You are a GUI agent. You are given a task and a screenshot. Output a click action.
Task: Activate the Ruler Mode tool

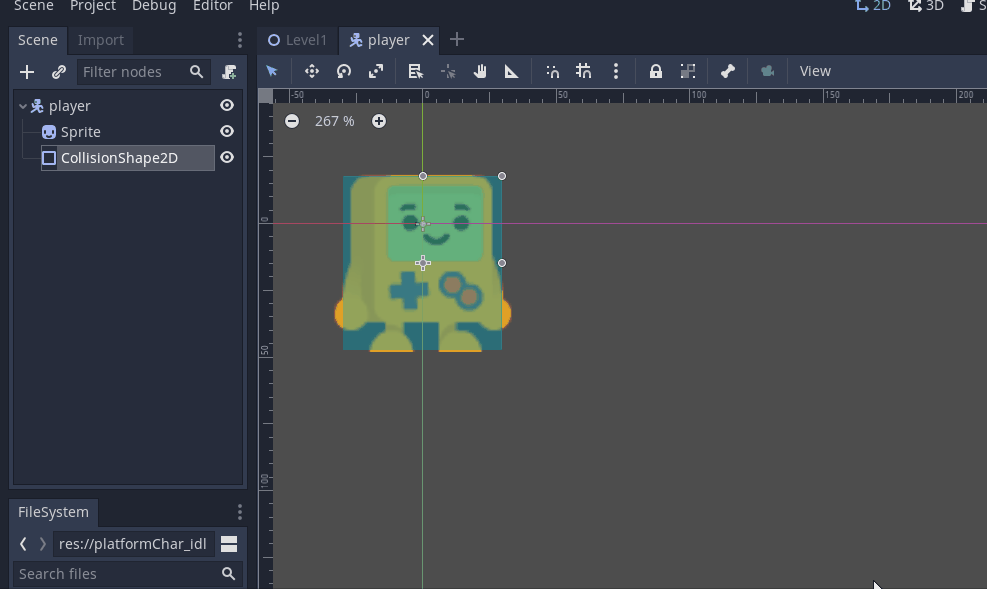pyautogui.click(x=512, y=71)
